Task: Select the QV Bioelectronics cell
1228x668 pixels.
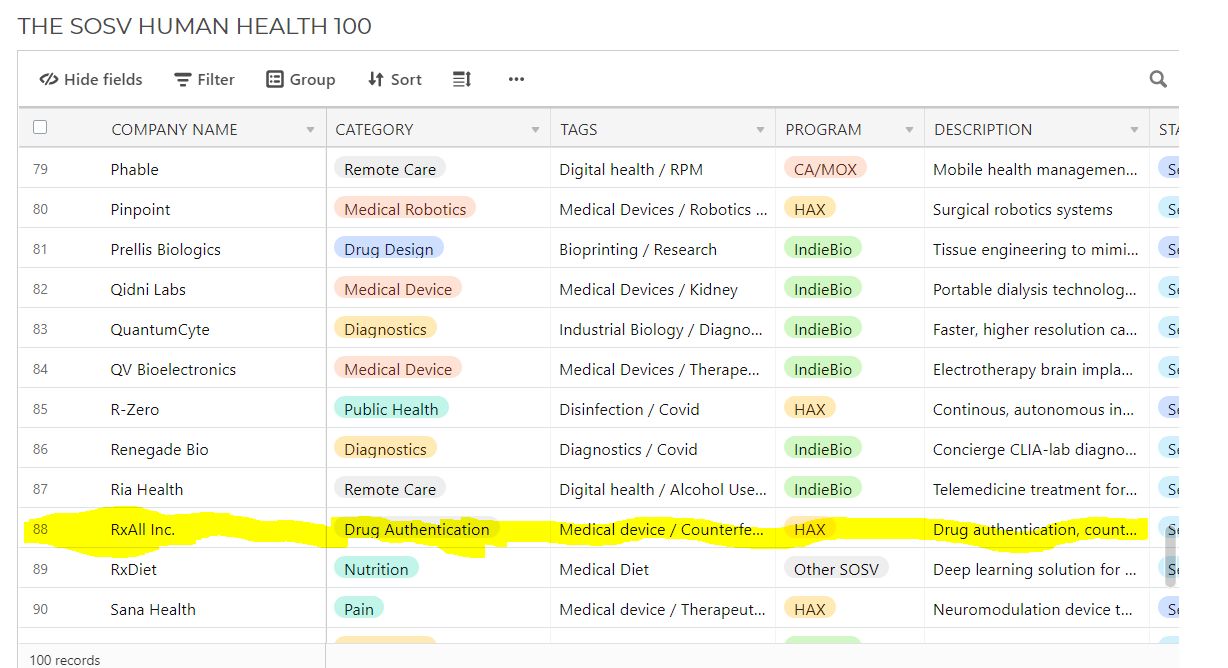Action: (x=214, y=369)
